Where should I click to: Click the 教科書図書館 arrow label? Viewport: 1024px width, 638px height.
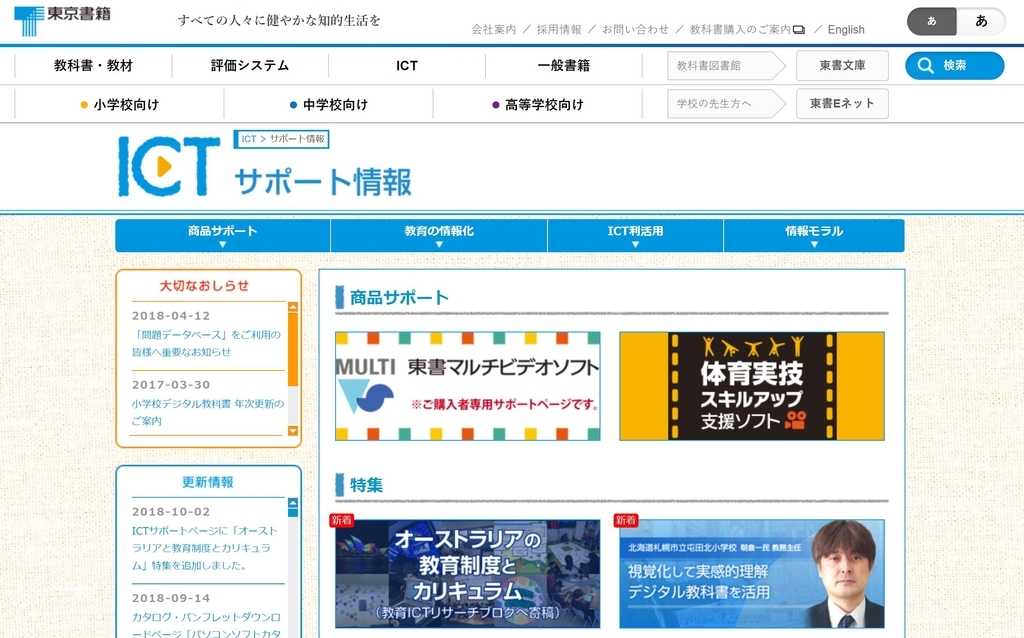tap(726, 65)
